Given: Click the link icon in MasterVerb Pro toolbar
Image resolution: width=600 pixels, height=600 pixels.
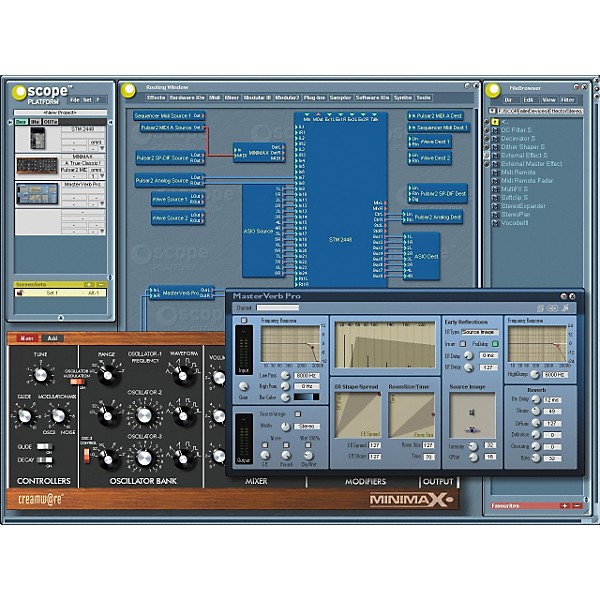Looking at the screenshot, I should coord(552,308).
